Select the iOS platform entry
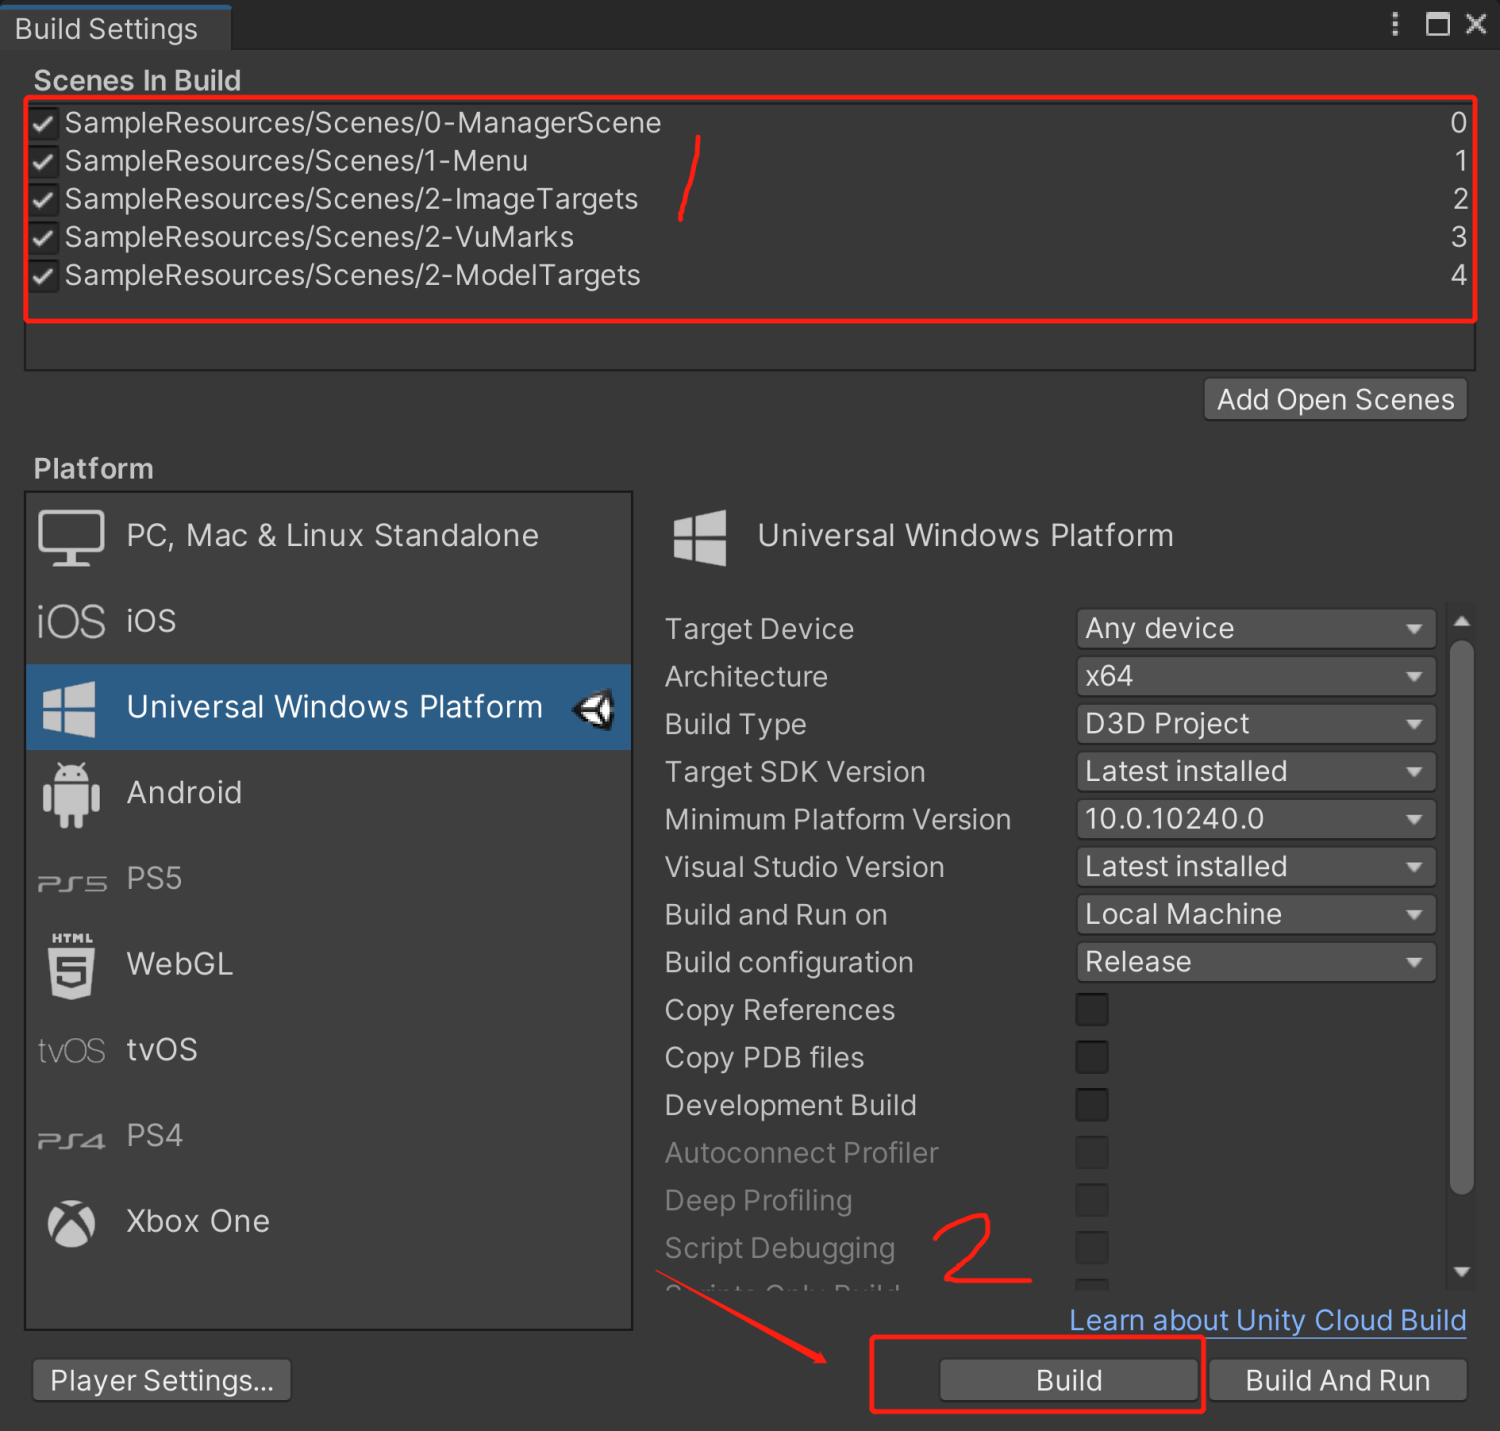Image resolution: width=1500 pixels, height=1431 pixels. (x=329, y=622)
